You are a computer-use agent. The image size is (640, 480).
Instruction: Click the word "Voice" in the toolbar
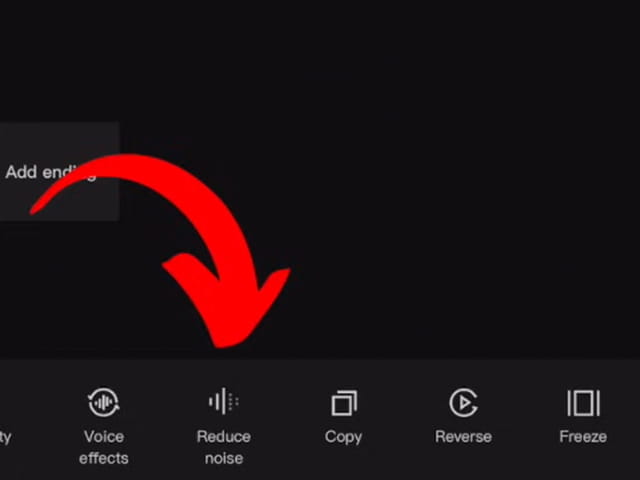click(104, 437)
